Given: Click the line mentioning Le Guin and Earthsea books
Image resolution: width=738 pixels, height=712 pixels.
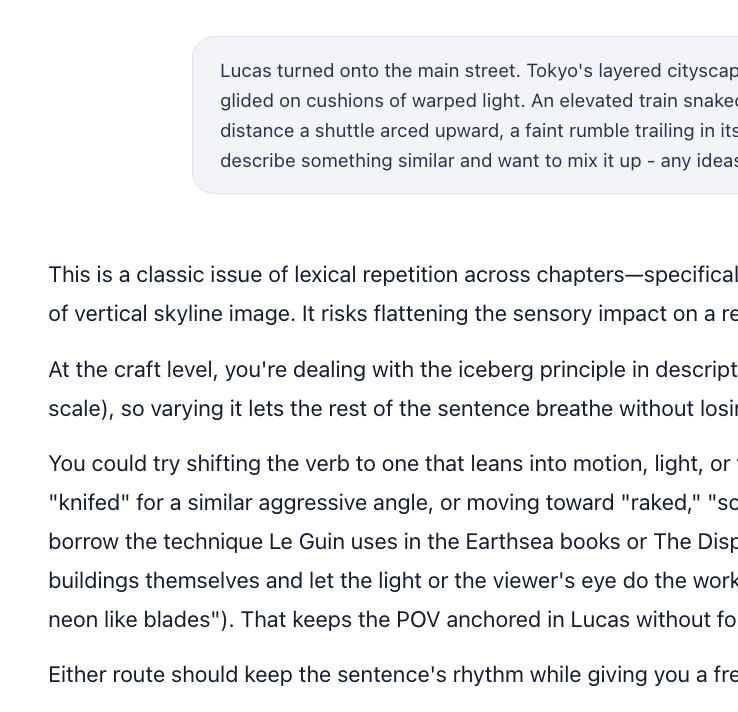Looking at the screenshot, I should pyautogui.click(x=393, y=542).
